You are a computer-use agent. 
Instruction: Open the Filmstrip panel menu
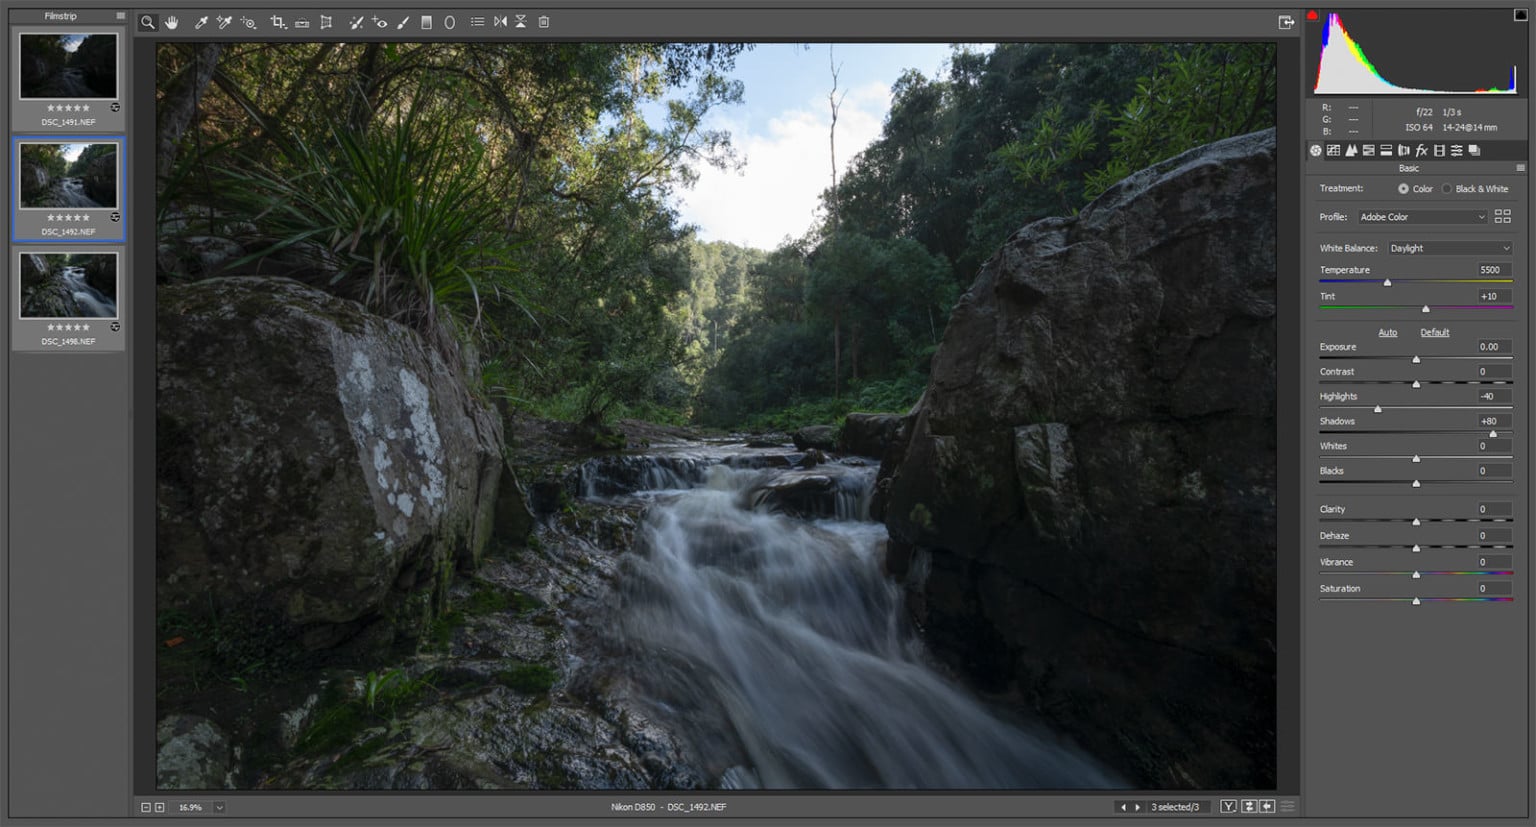pos(119,15)
